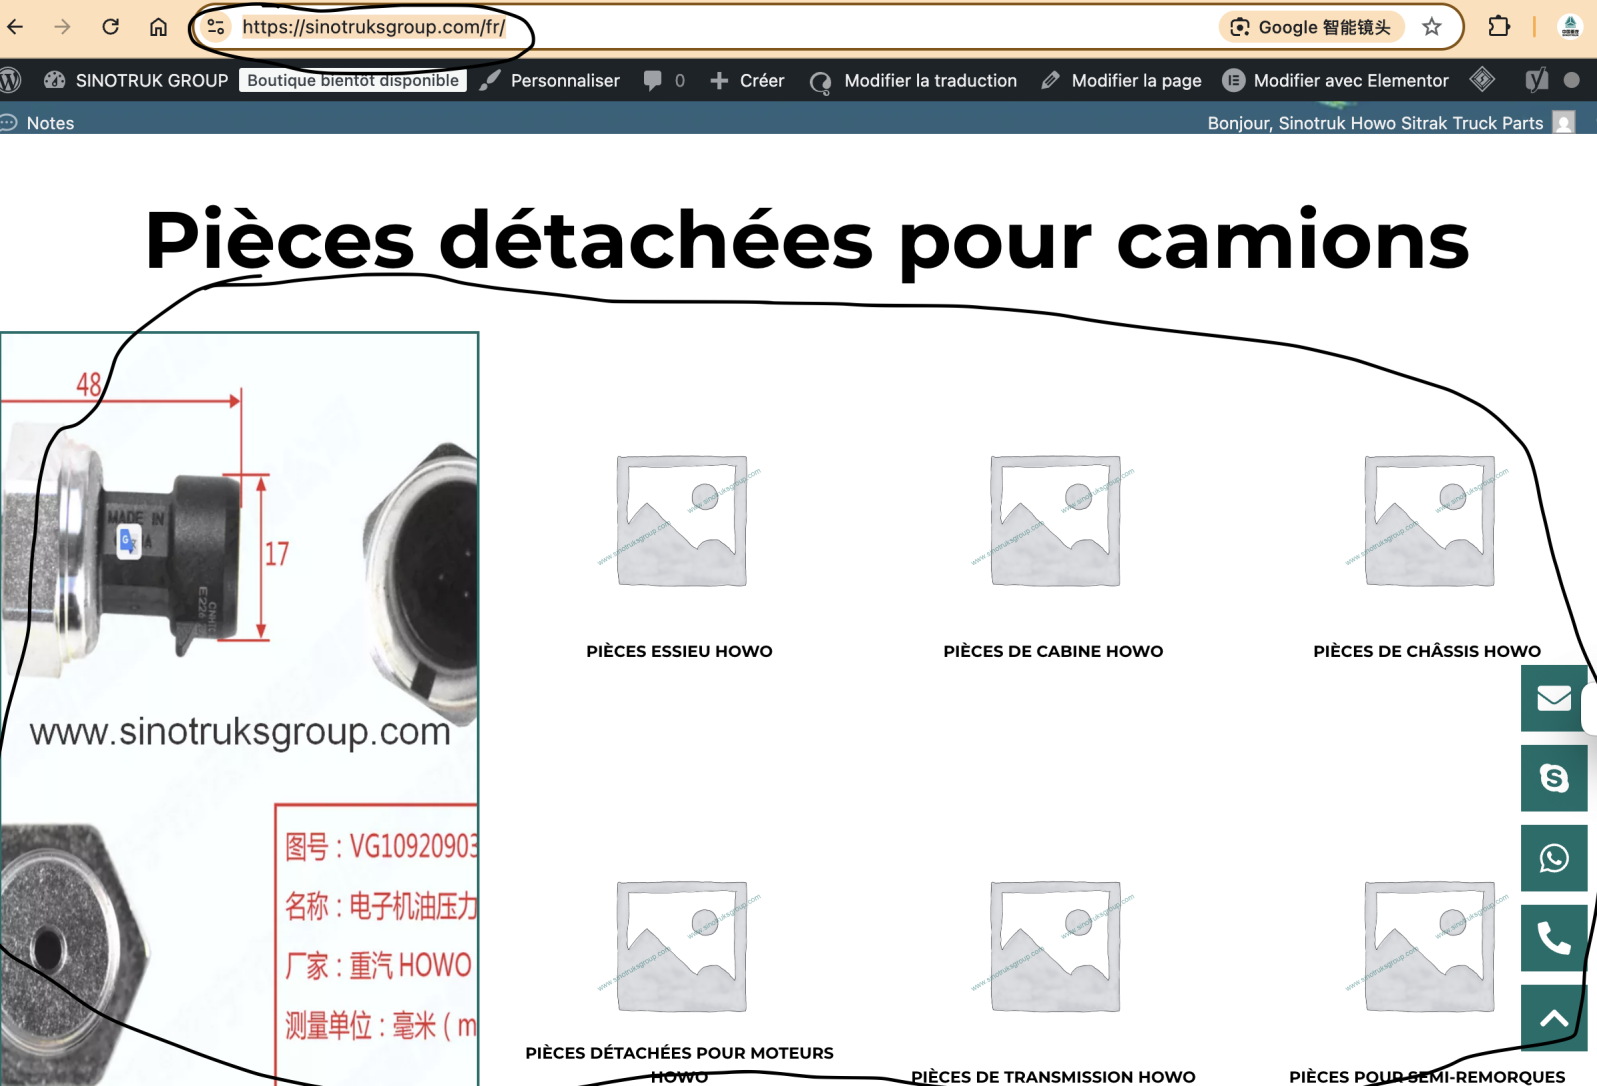Open comments bubble showing 0
1597x1086 pixels.
click(664, 80)
